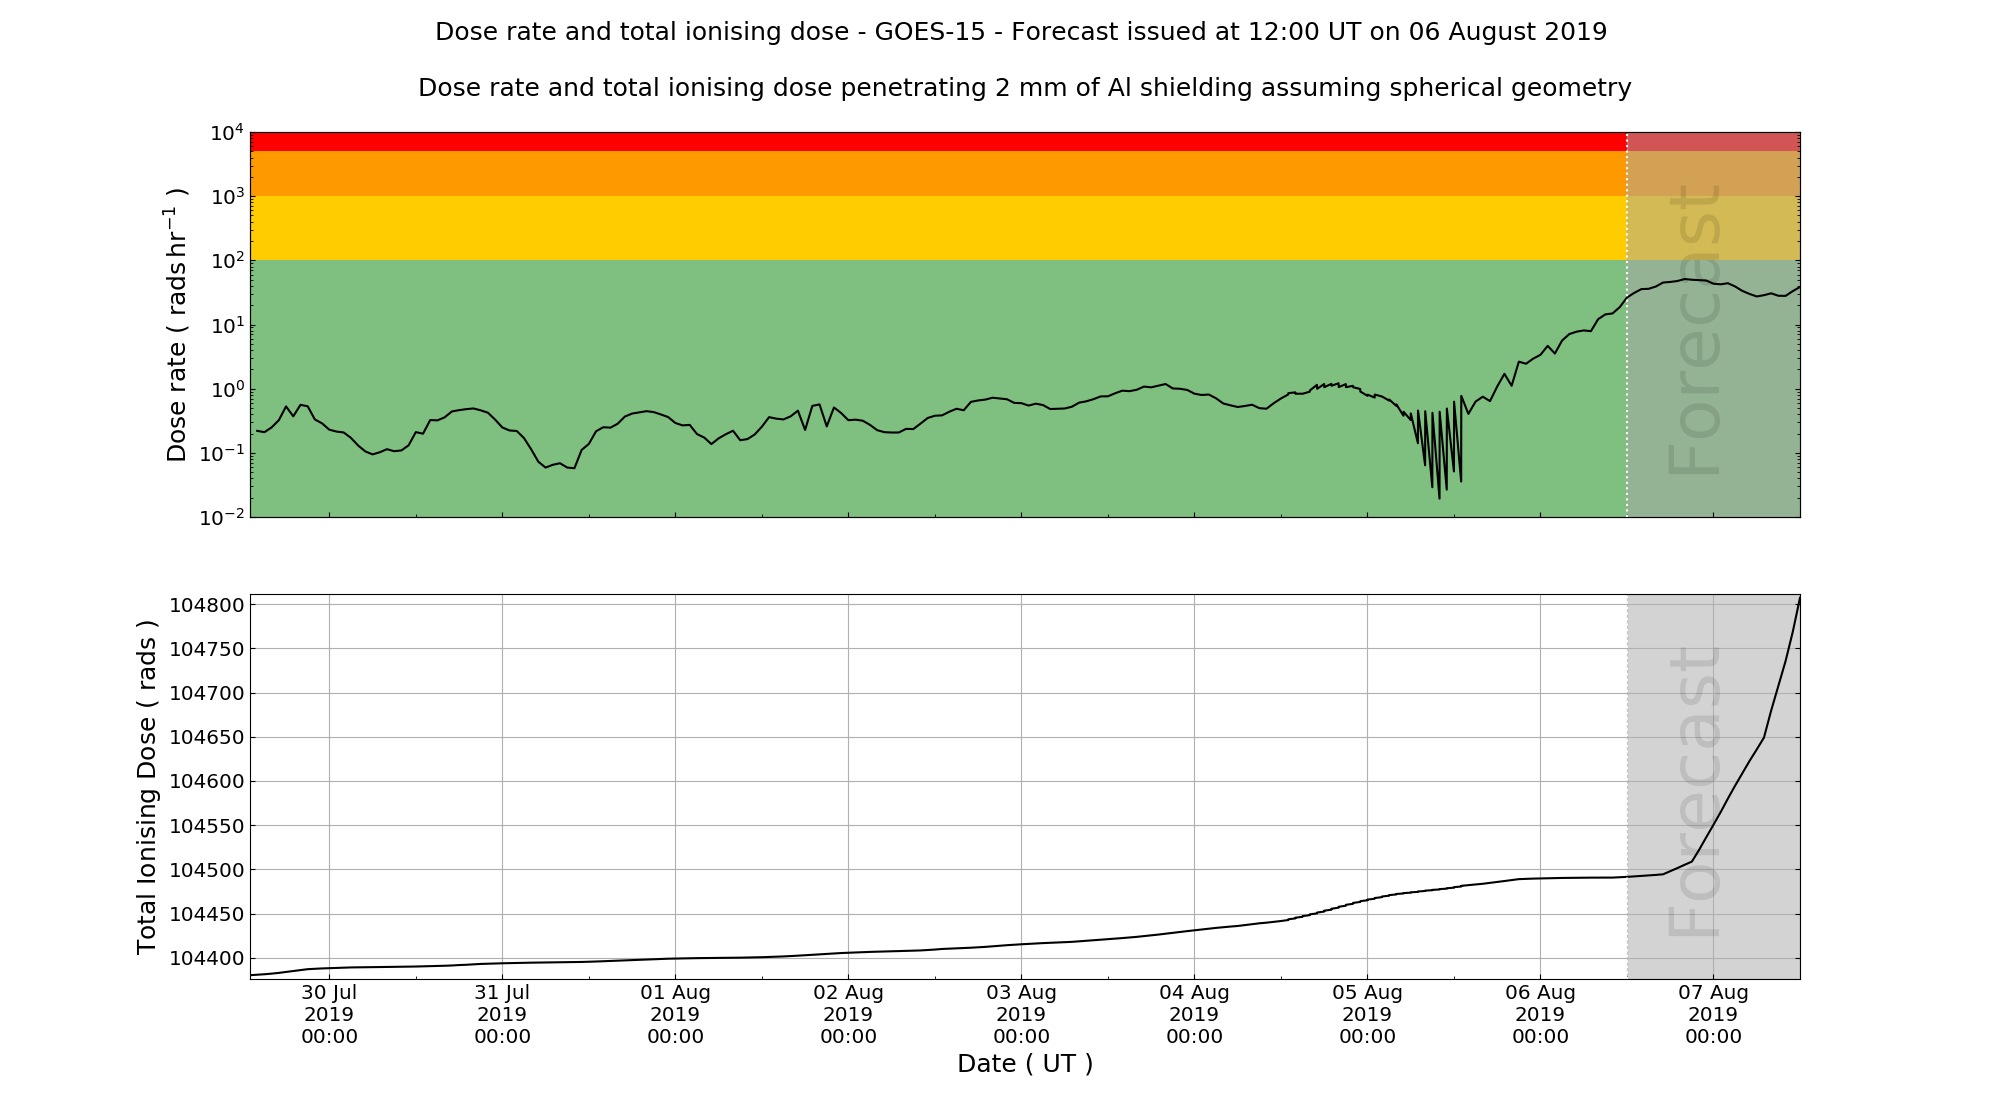This screenshot has height=1100, width=2000.
Task: Click the 10^4 tick label on the dose rate axis
Action: point(227,132)
